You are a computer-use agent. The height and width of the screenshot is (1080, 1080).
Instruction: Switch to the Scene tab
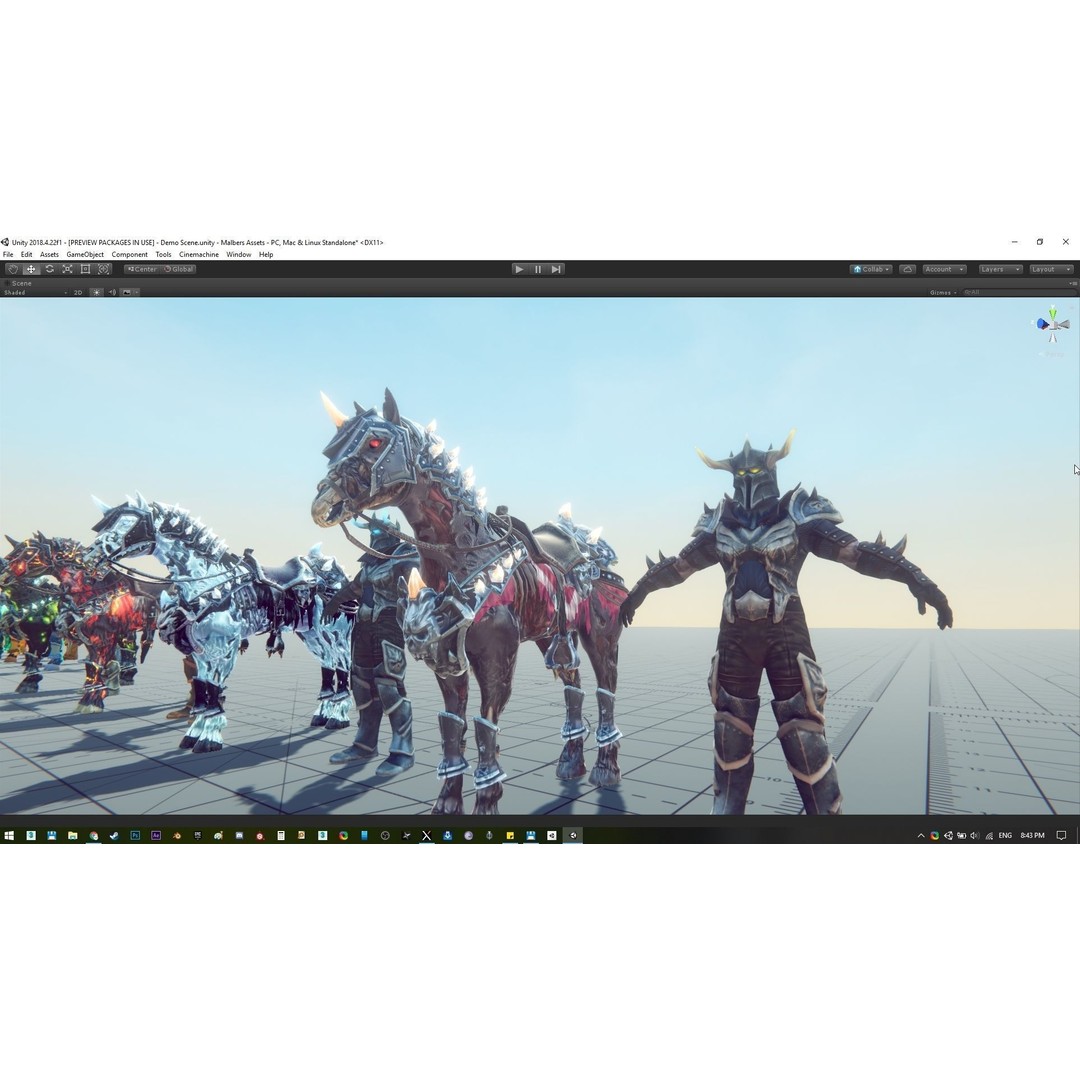coord(19,283)
